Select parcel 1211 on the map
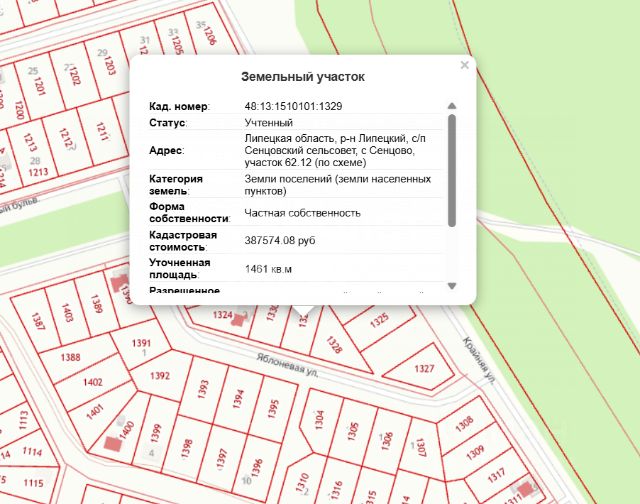This screenshot has height=504, width=640. (x=102, y=131)
